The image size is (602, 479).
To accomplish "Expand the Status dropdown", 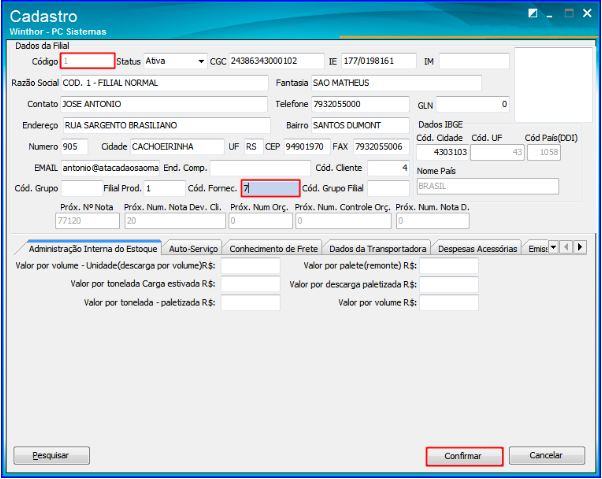I will coord(201,61).
